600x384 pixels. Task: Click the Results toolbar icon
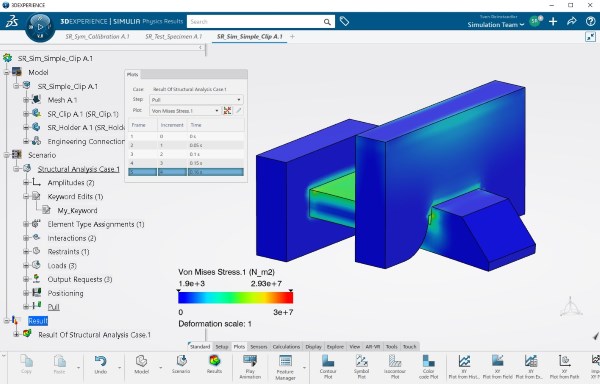point(214,361)
